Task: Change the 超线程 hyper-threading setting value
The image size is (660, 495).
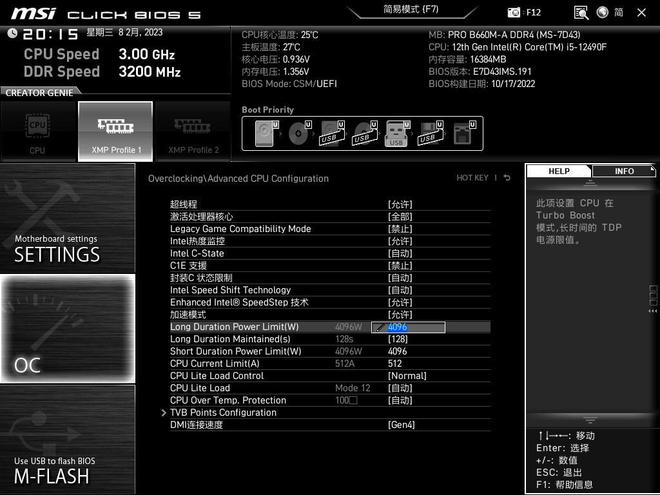Action: (400, 205)
